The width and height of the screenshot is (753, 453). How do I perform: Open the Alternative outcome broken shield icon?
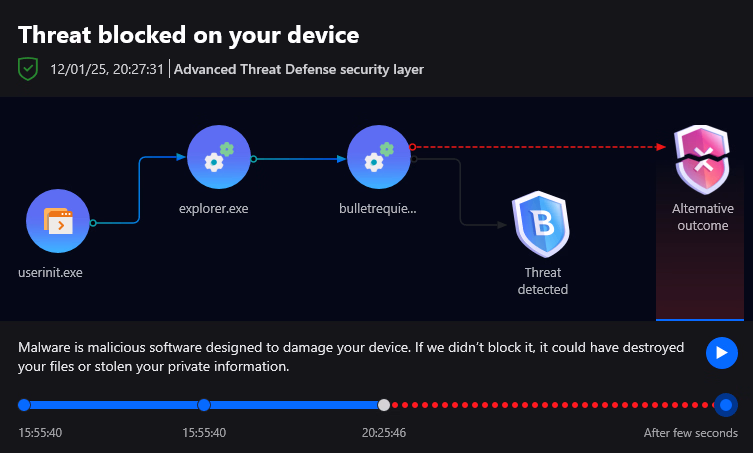(702, 158)
